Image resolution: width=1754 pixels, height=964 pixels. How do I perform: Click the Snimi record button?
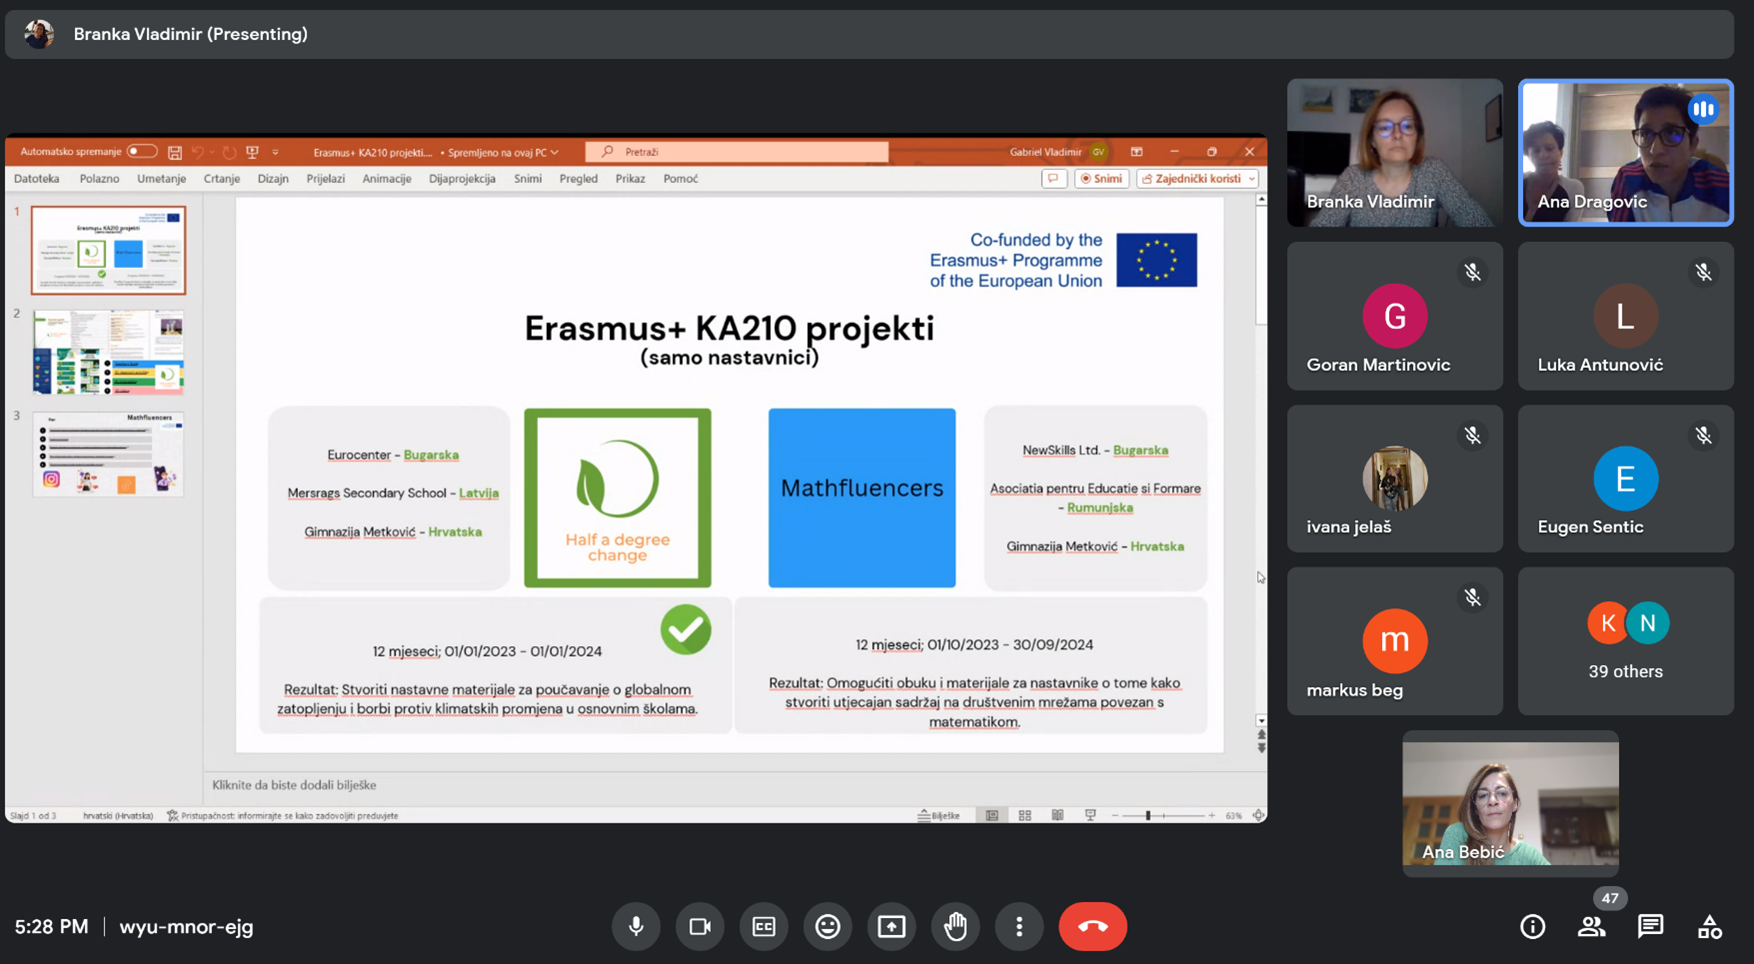[x=1101, y=179]
